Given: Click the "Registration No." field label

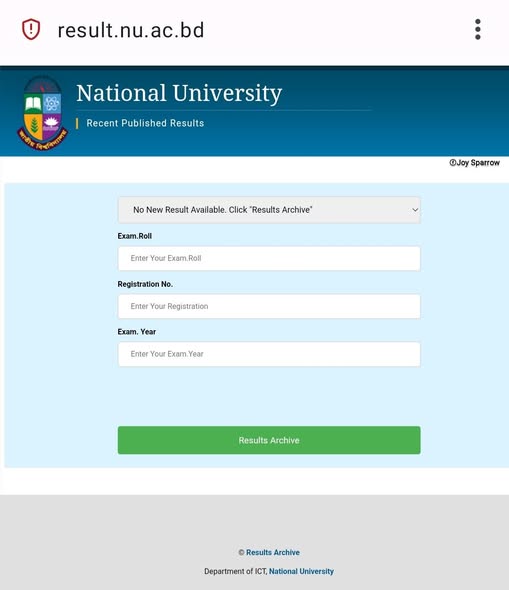Looking at the screenshot, I should click(x=145, y=284).
